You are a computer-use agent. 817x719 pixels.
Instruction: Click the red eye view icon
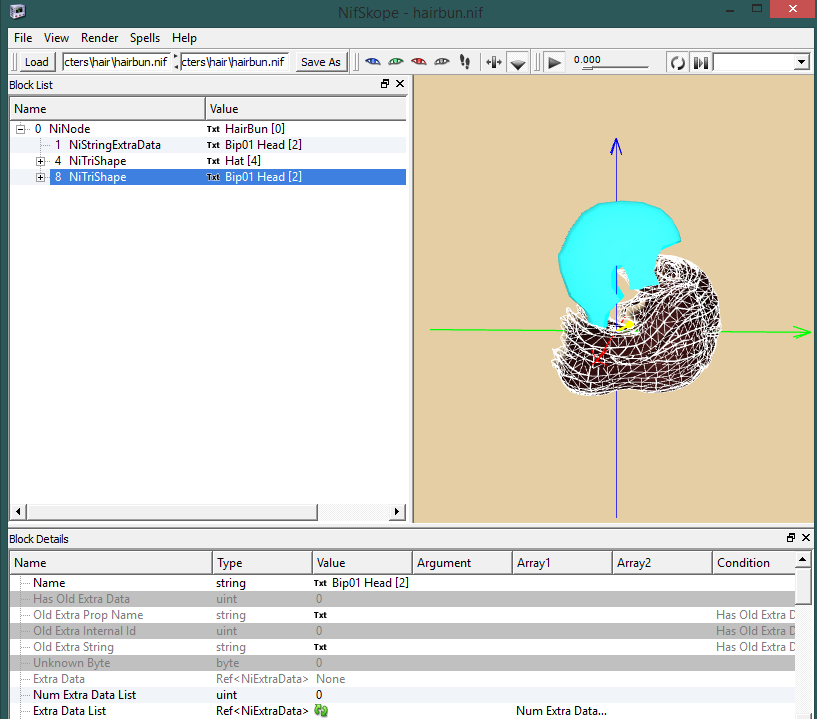tap(419, 61)
